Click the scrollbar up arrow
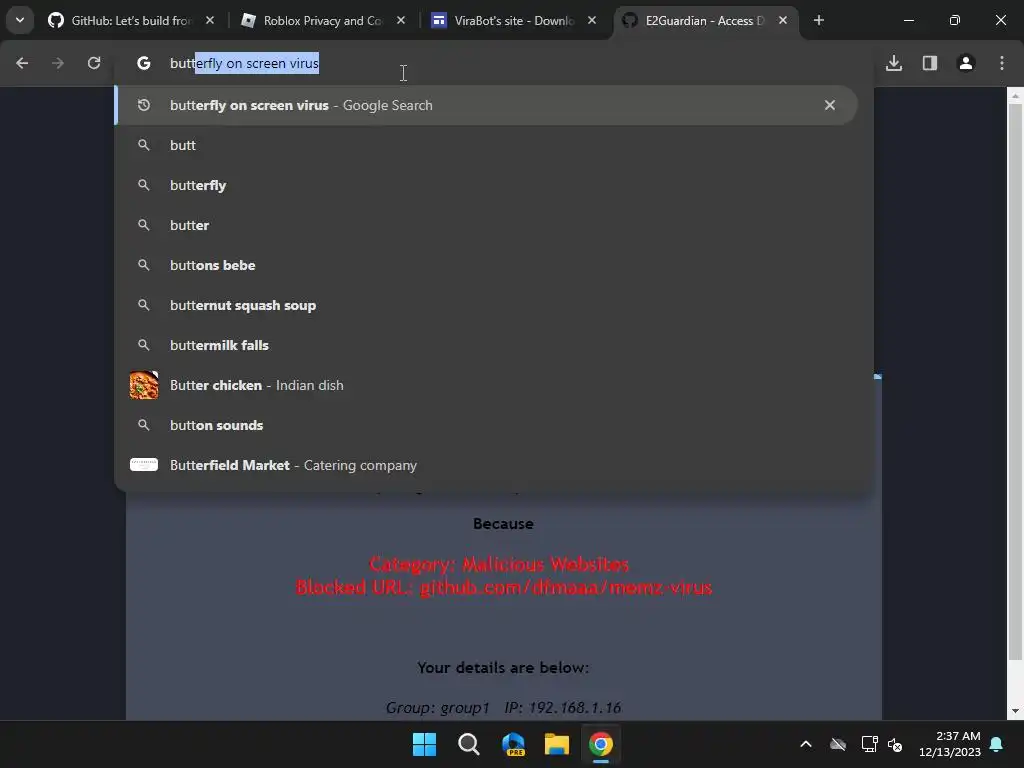 point(1015,95)
